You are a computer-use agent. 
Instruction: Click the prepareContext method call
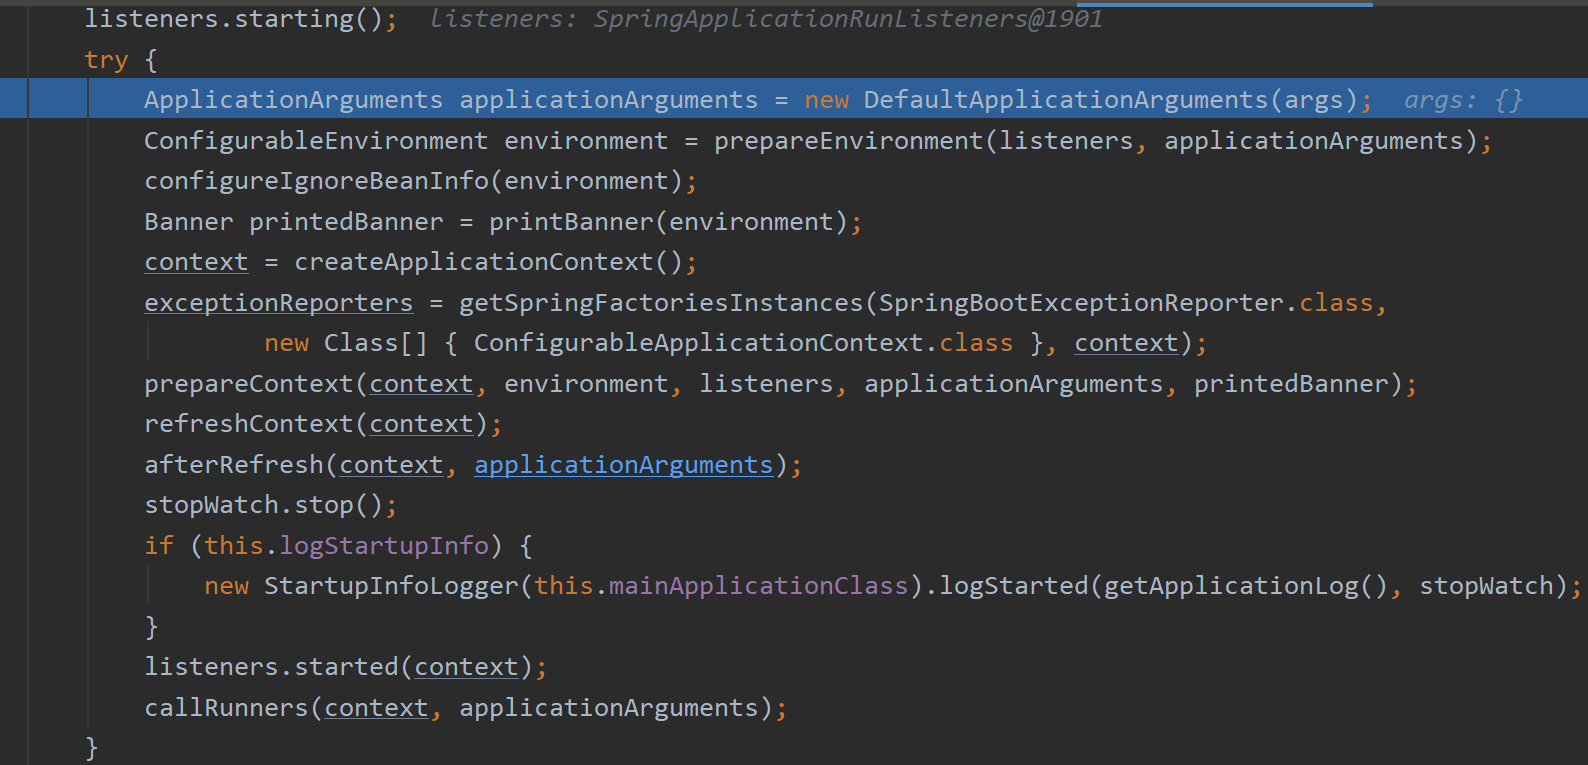tap(249, 384)
